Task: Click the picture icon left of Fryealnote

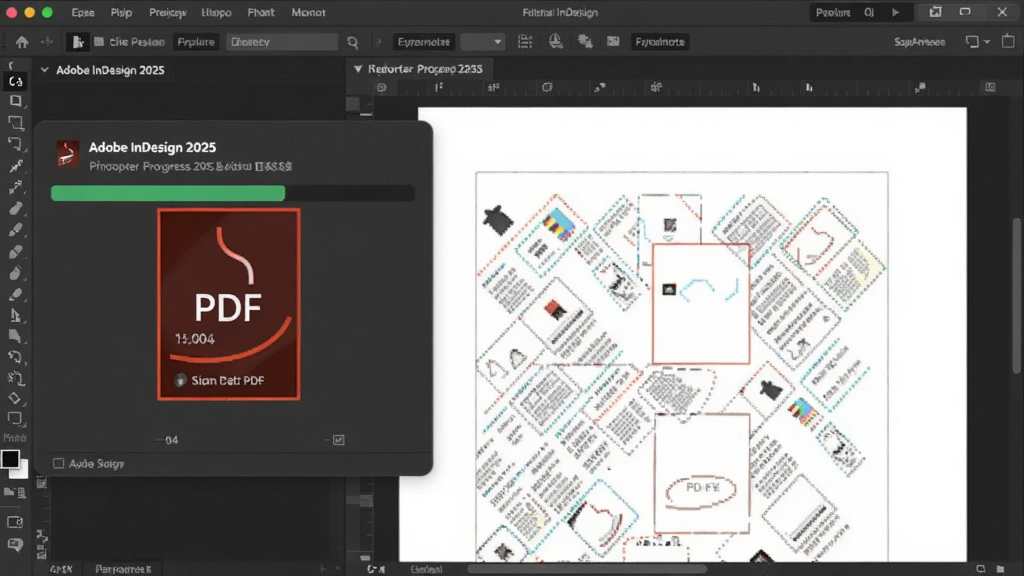Action: [x=613, y=42]
